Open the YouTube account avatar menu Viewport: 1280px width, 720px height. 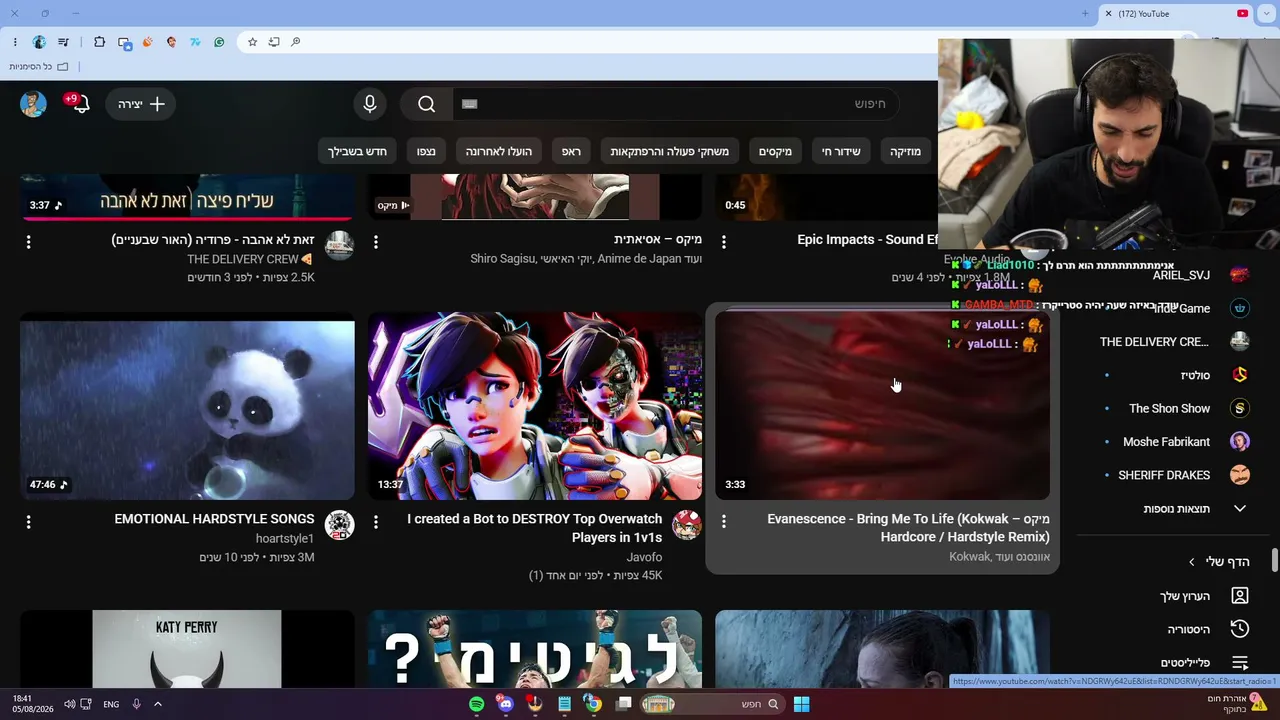(x=33, y=104)
